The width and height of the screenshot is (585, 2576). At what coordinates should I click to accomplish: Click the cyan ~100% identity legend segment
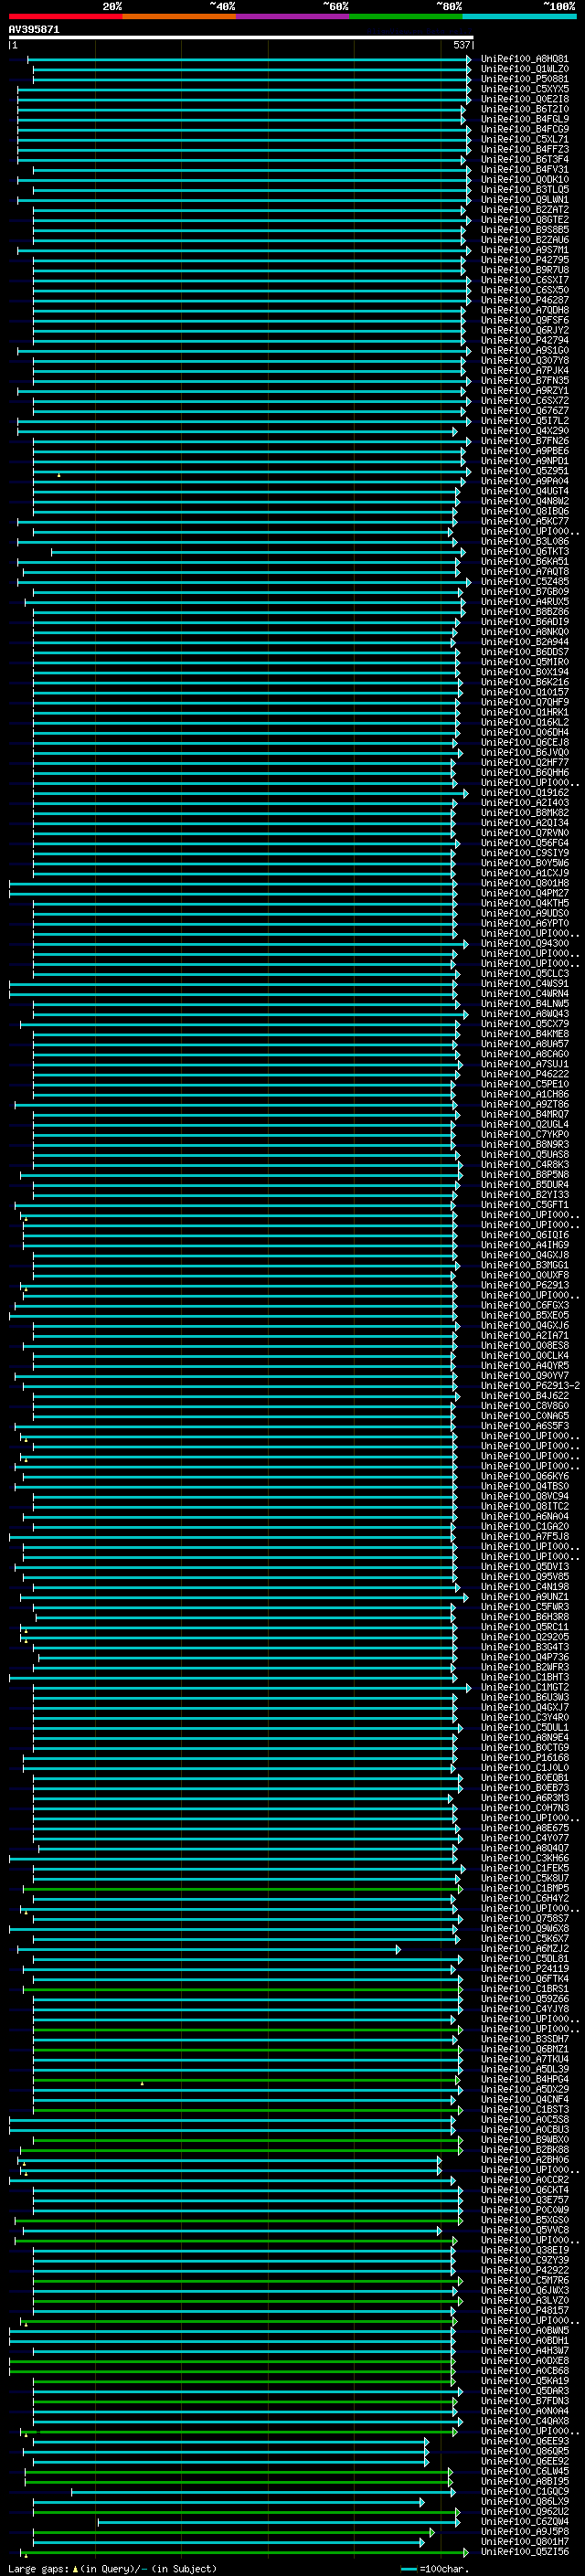click(519, 16)
